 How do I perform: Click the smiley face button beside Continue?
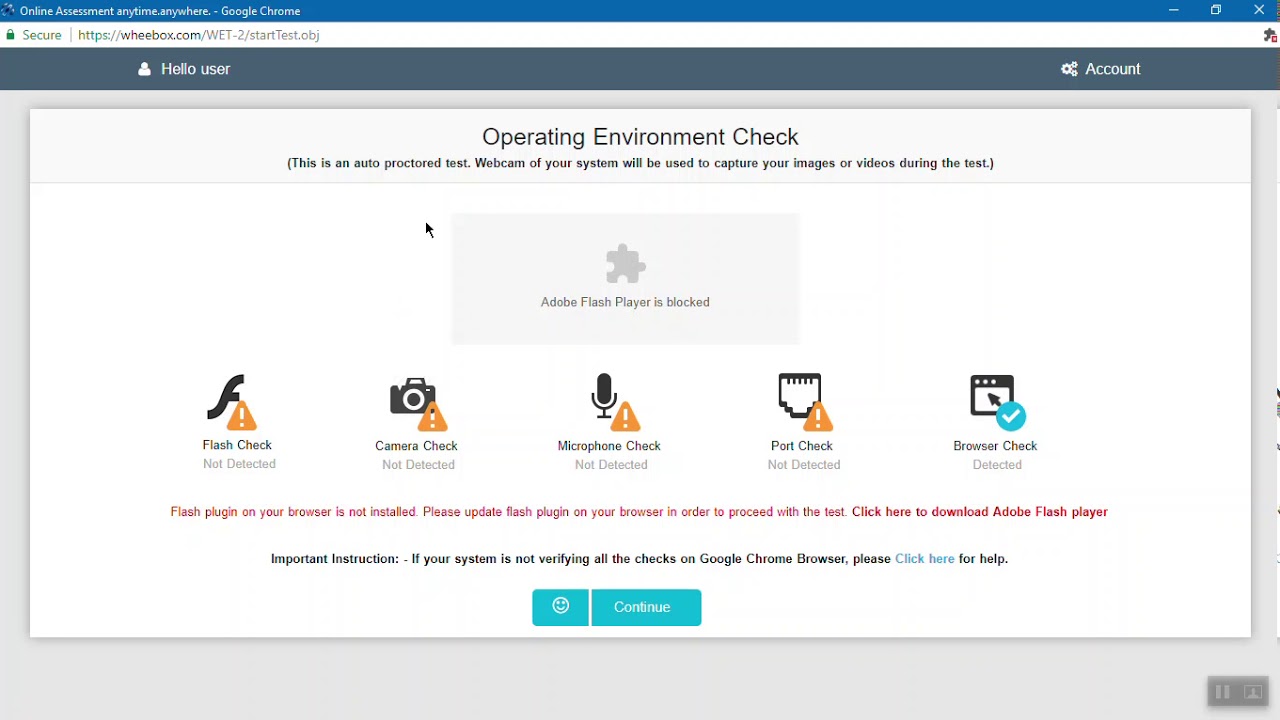(560, 607)
